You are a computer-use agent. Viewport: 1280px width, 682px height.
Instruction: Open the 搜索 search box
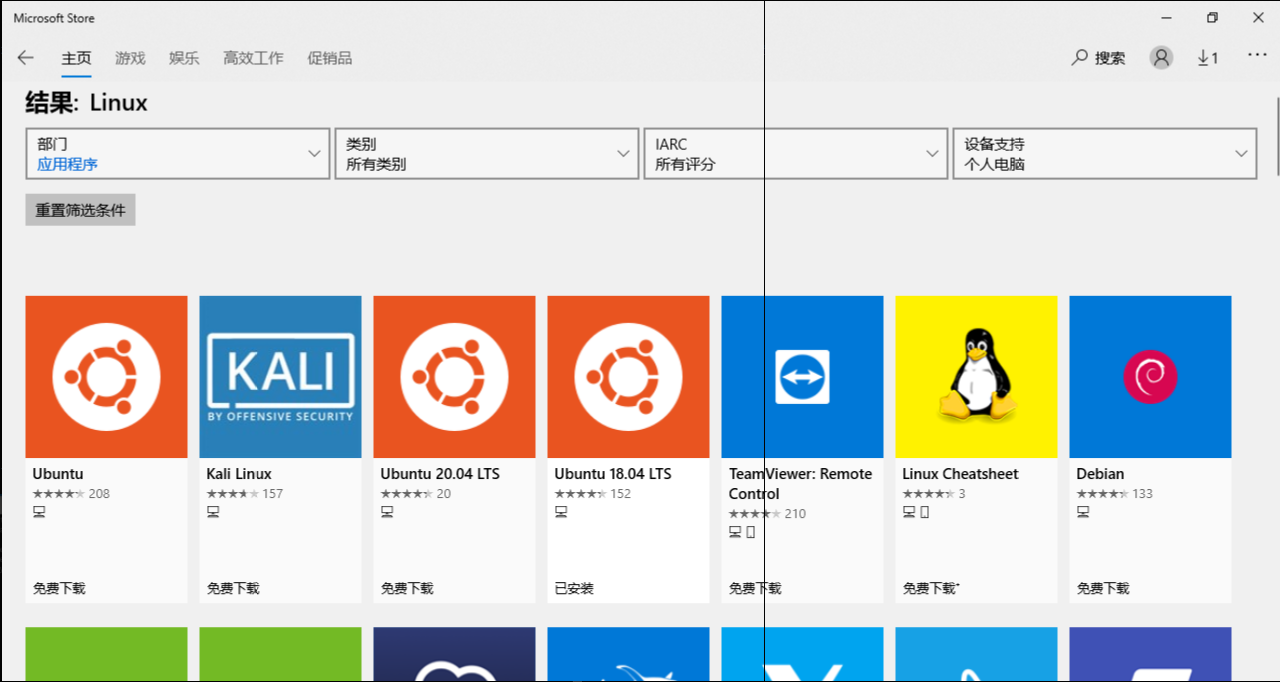[x=1098, y=58]
